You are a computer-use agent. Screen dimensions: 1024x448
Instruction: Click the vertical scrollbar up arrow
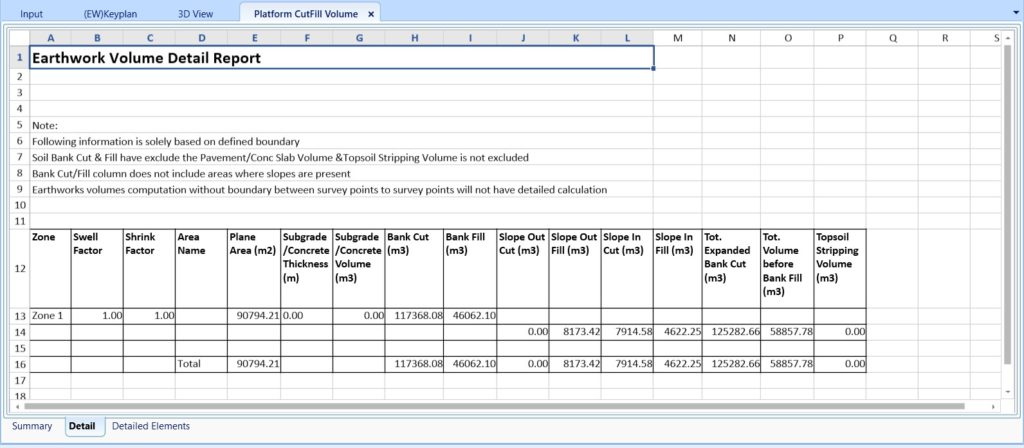click(1007, 39)
